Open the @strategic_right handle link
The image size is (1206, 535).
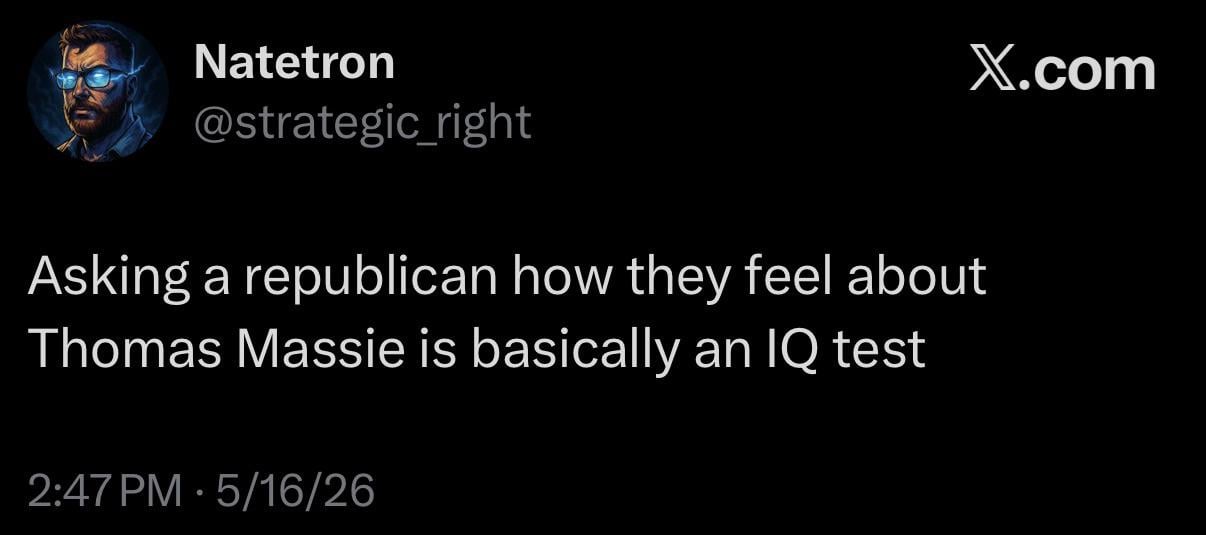[362, 122]
